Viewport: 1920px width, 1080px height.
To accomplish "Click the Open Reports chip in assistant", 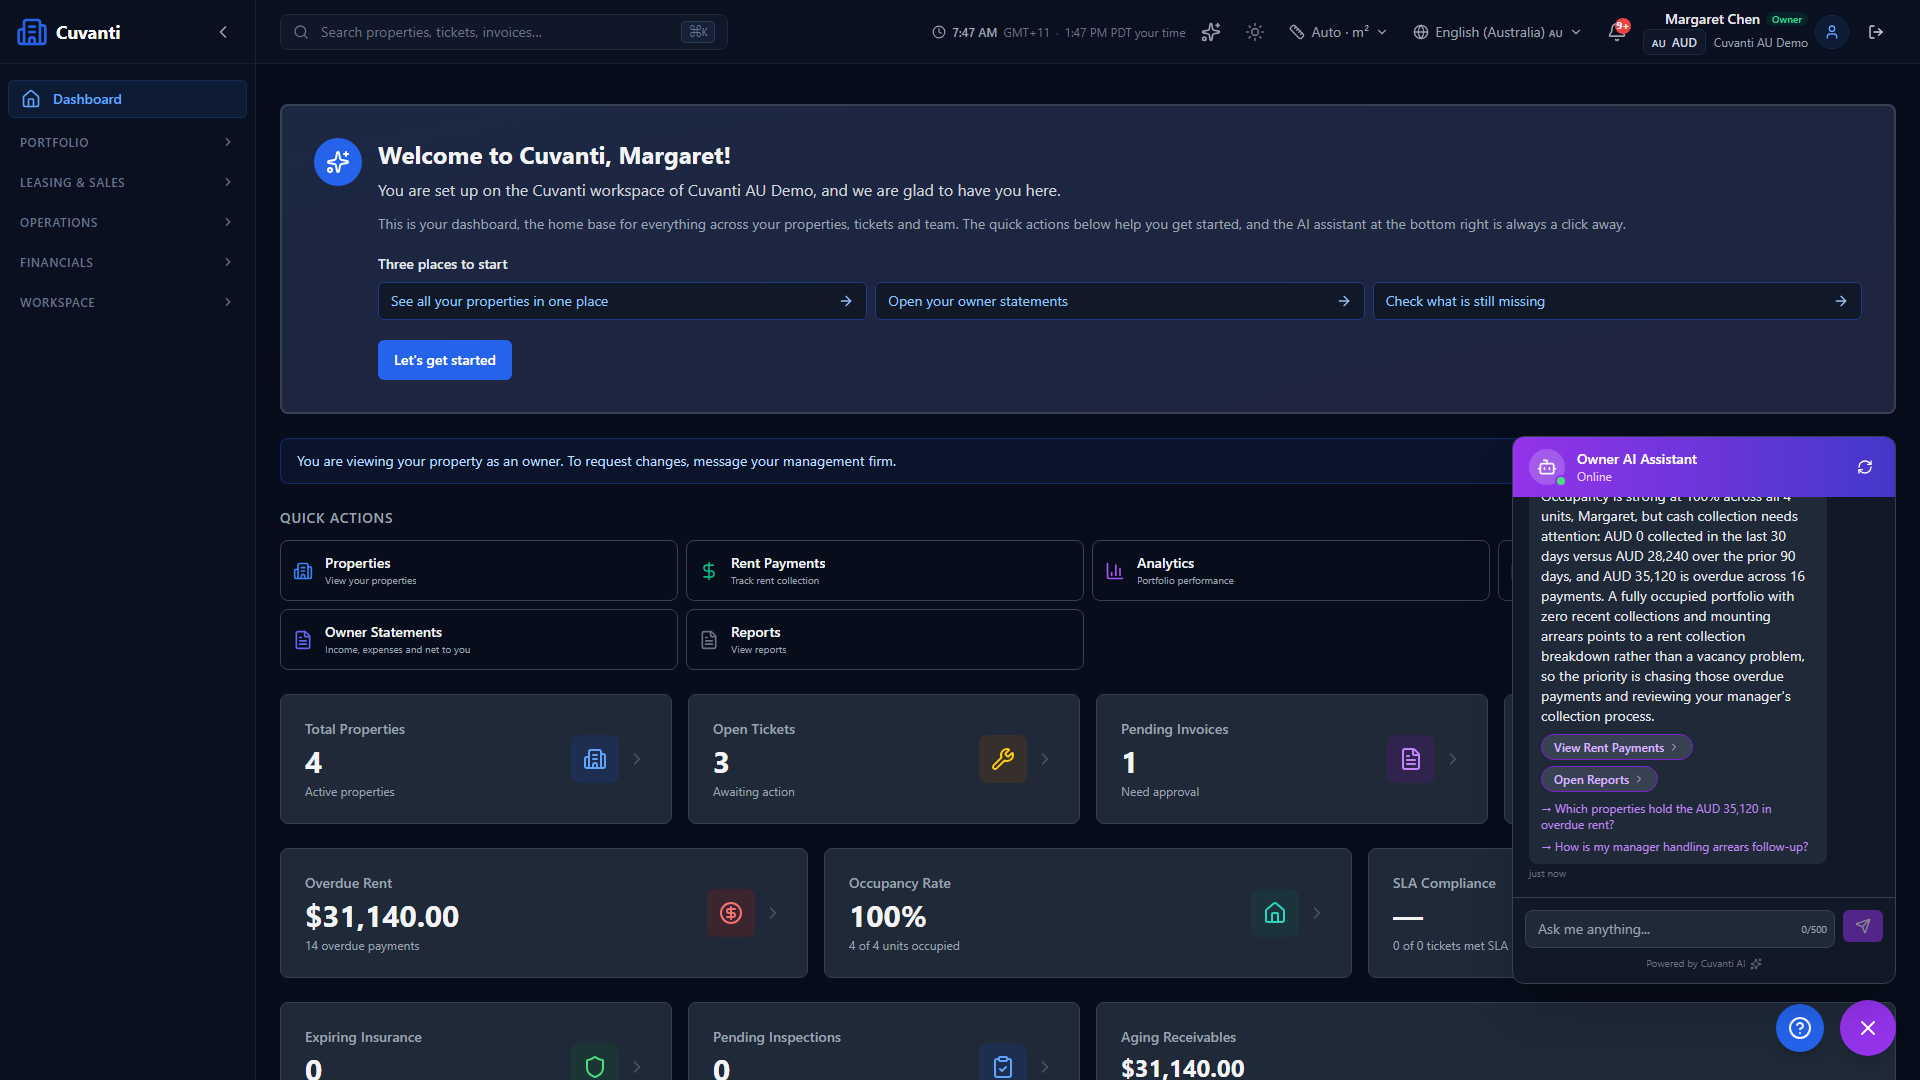I will click(1598, 780).
